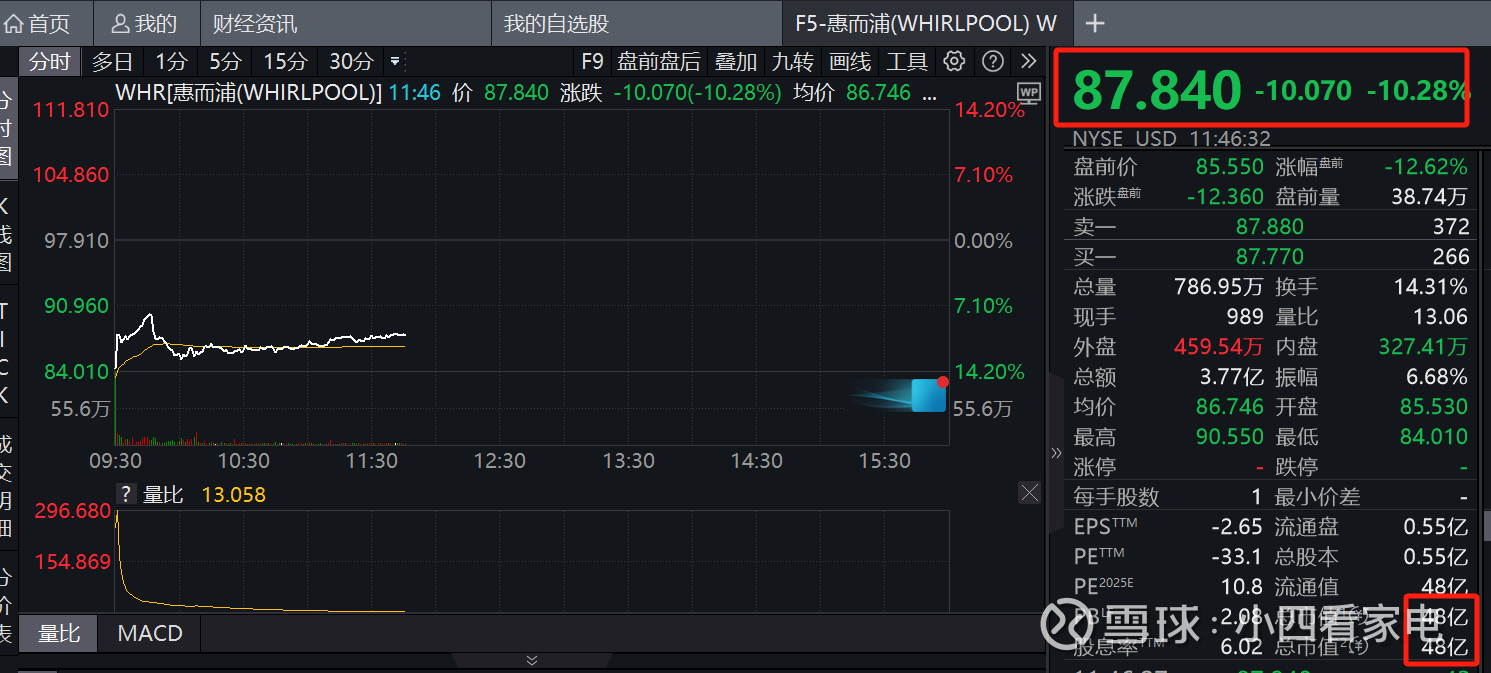The image size is (1491, 673).
Task: Switch to 我的自选股 tab
Action: tap(556, 23)
